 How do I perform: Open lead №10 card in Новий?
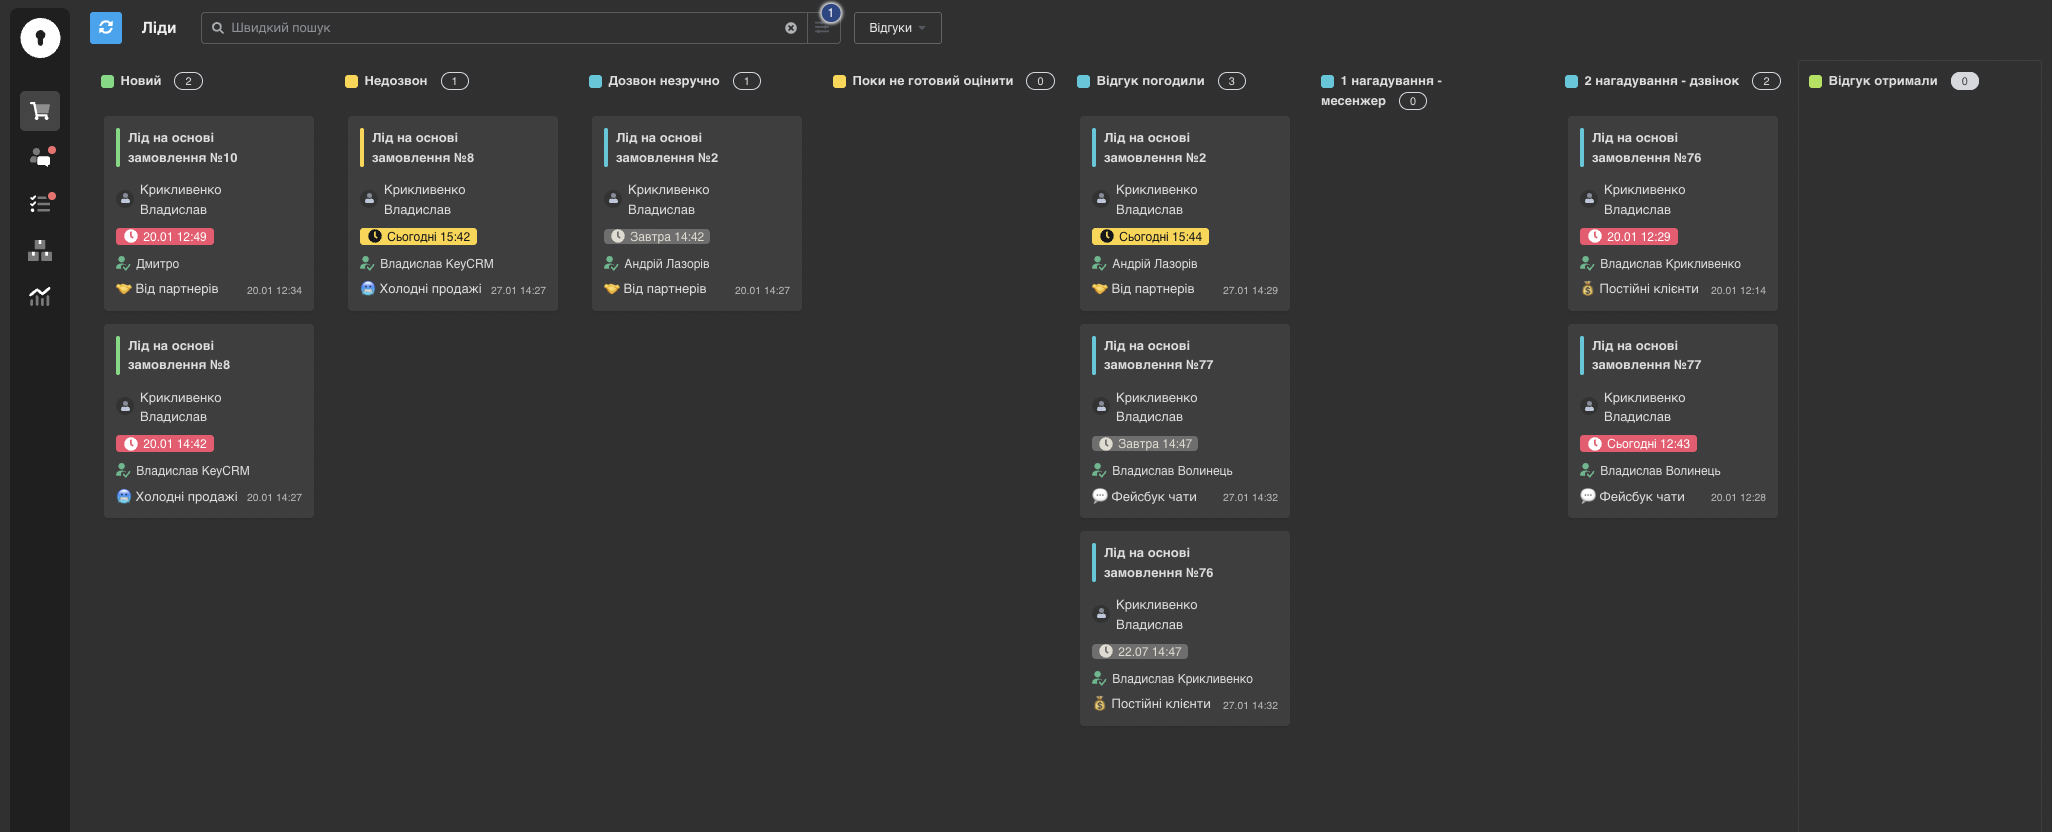(208, 148)
